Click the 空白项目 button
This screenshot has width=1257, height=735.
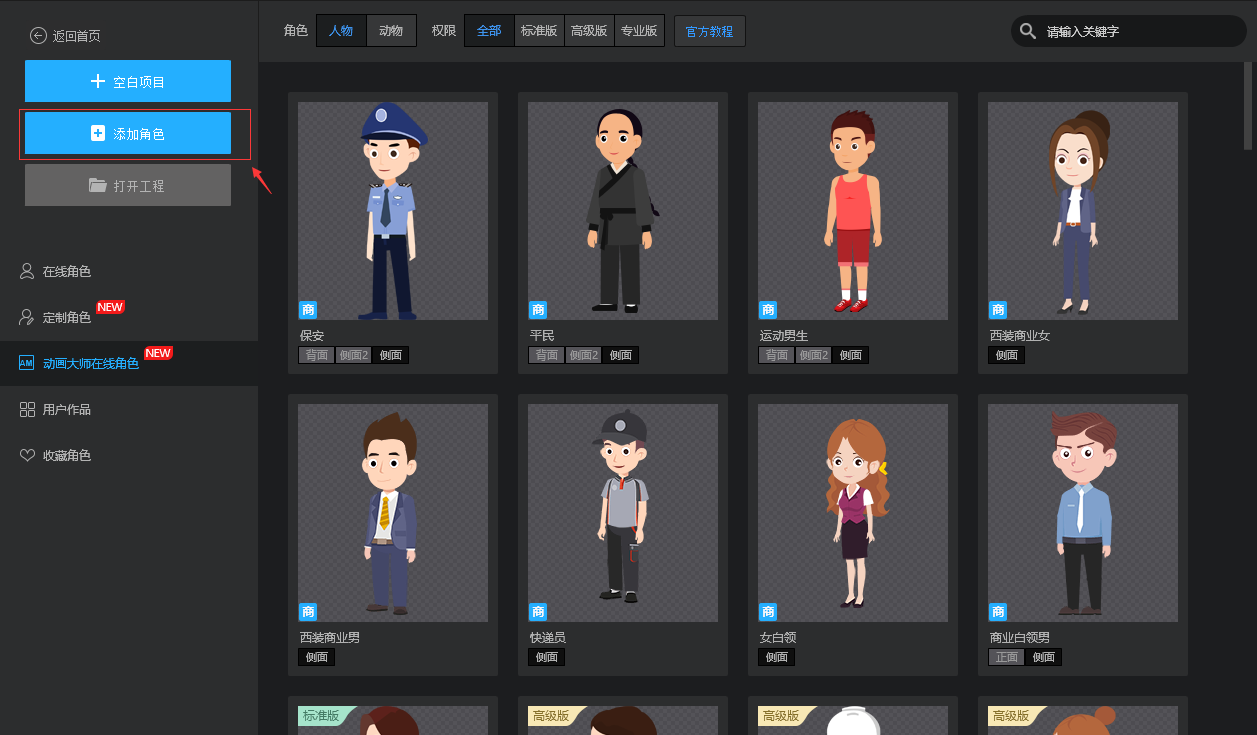(x=128, y=81)
